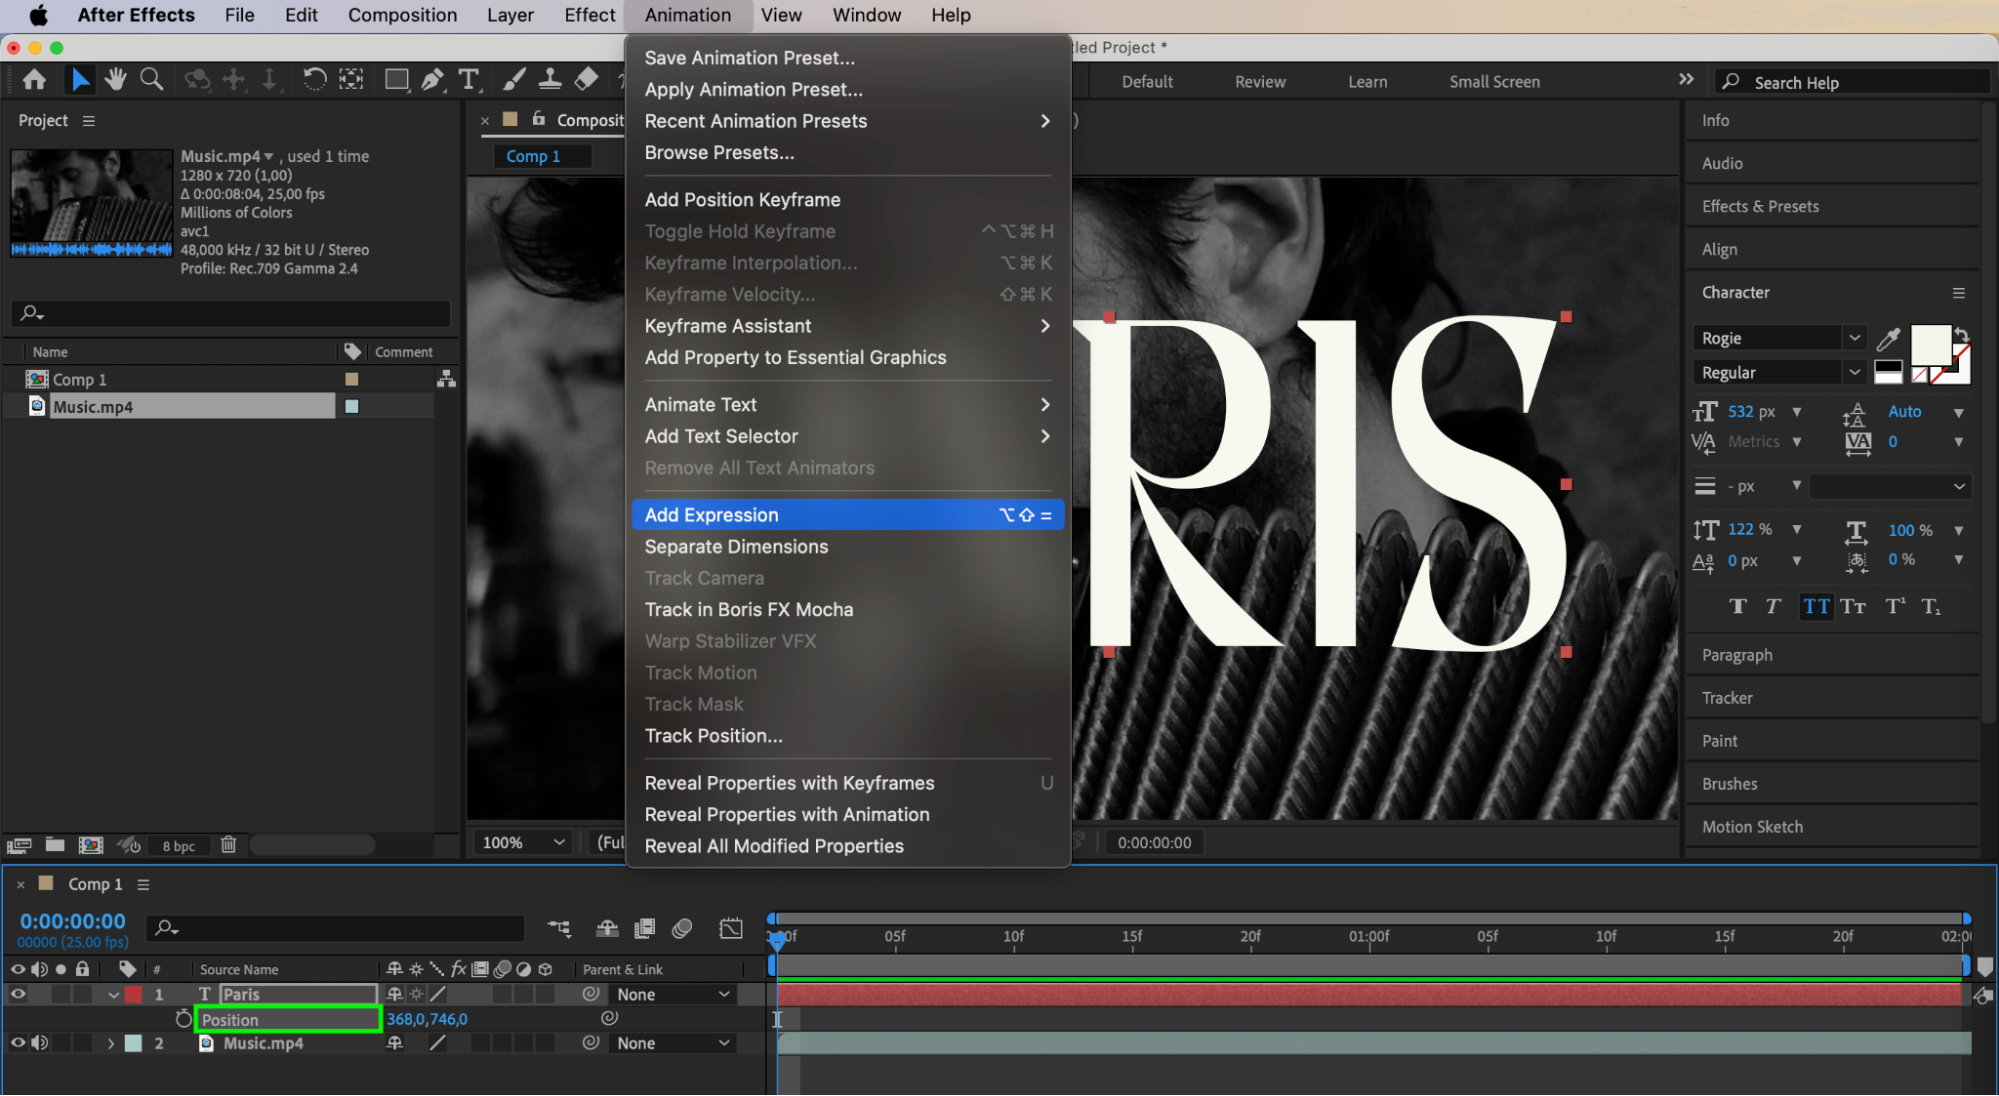Image resolution: width=1999 pixels, height=1096 pixels.
Task: Switch to the Learn workspace
Action: 1366,82
